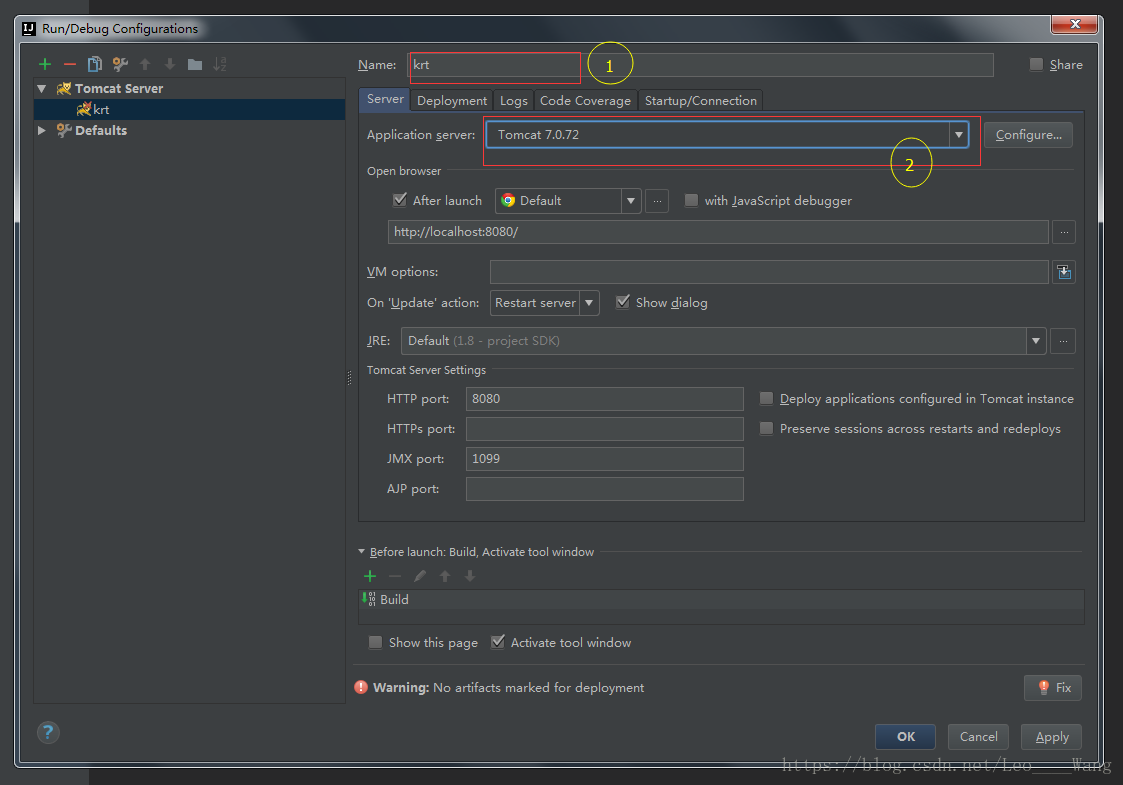Click the HTTPs port field

tap(604, 429)
